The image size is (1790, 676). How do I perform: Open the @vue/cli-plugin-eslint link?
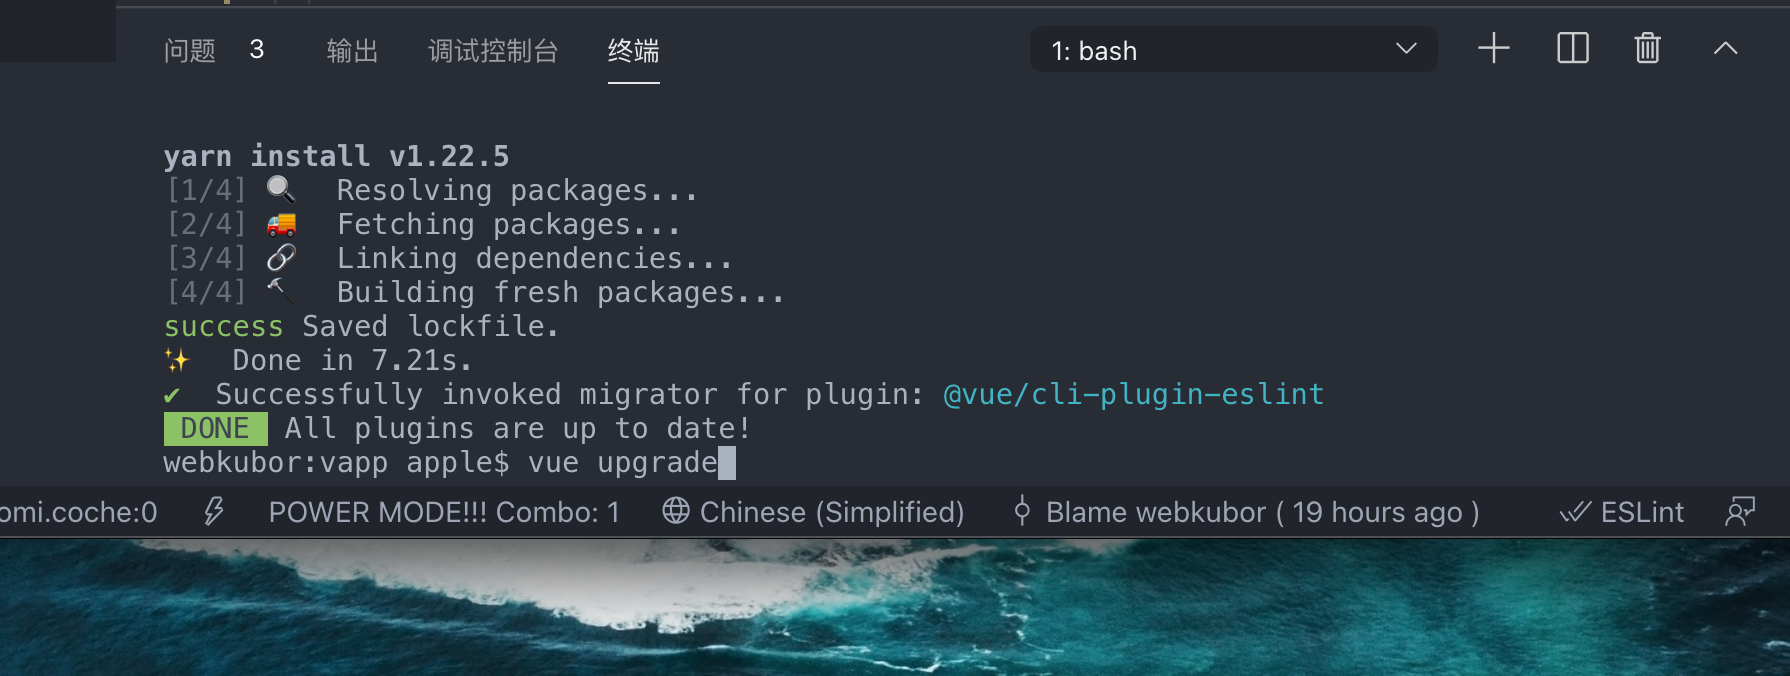[1134, 394]
